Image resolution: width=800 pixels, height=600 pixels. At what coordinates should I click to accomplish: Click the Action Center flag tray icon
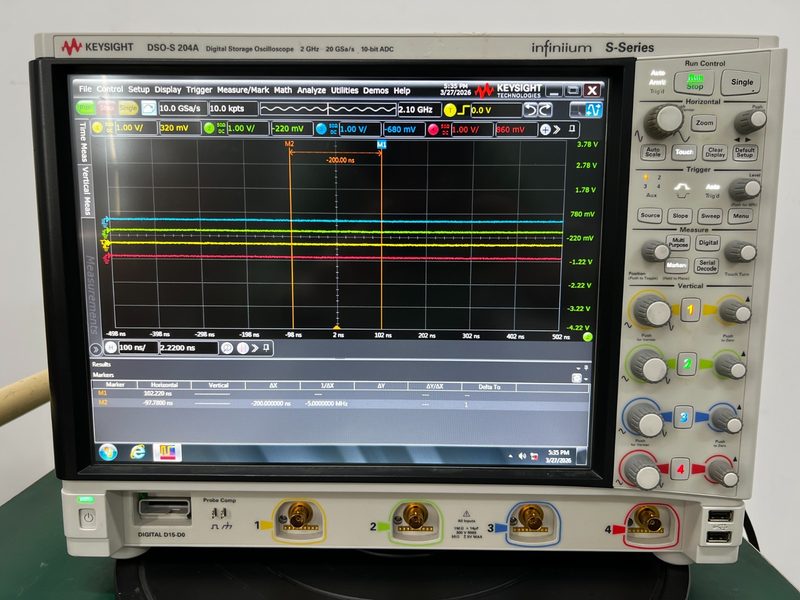534,456
